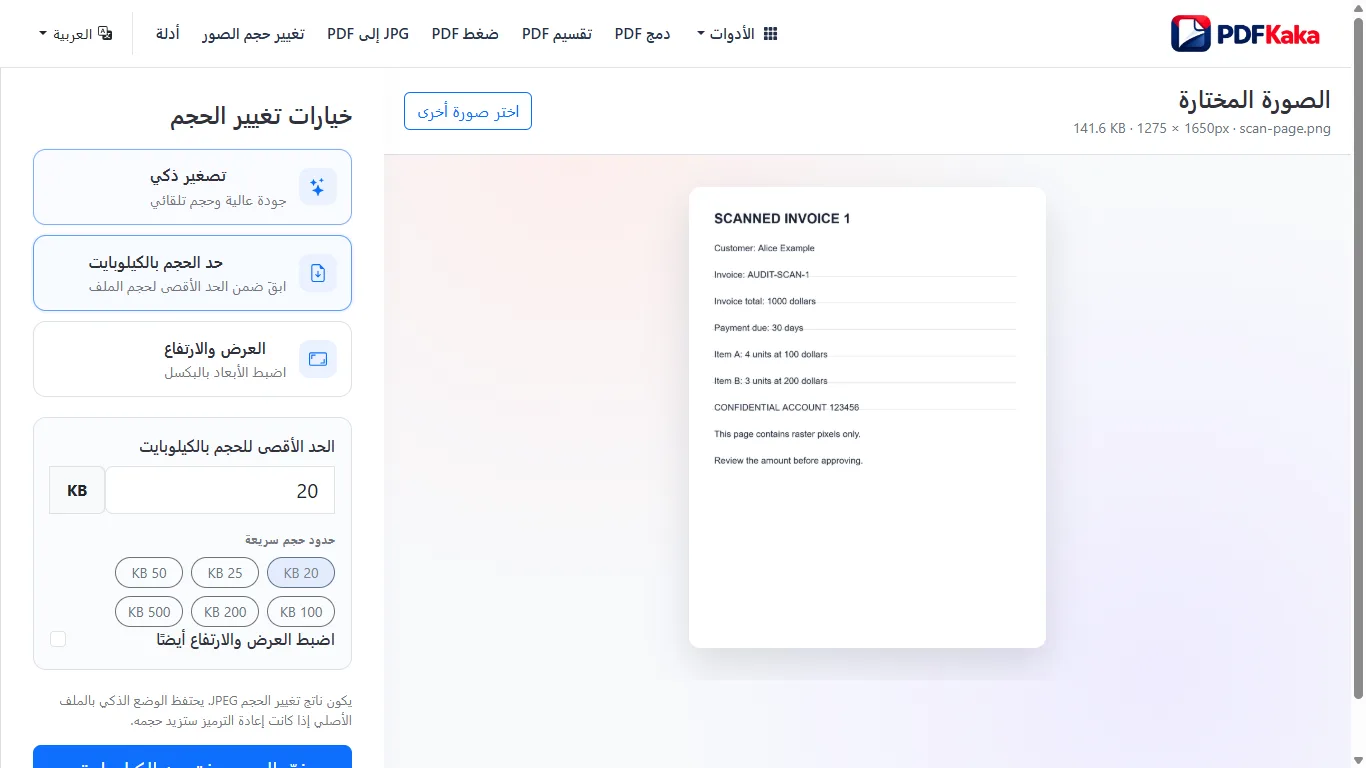Image resolution: width=1366 pixels, height=768 pixels.
Task: Choose the 20 KB quick limit
Action: coord(301,573)
